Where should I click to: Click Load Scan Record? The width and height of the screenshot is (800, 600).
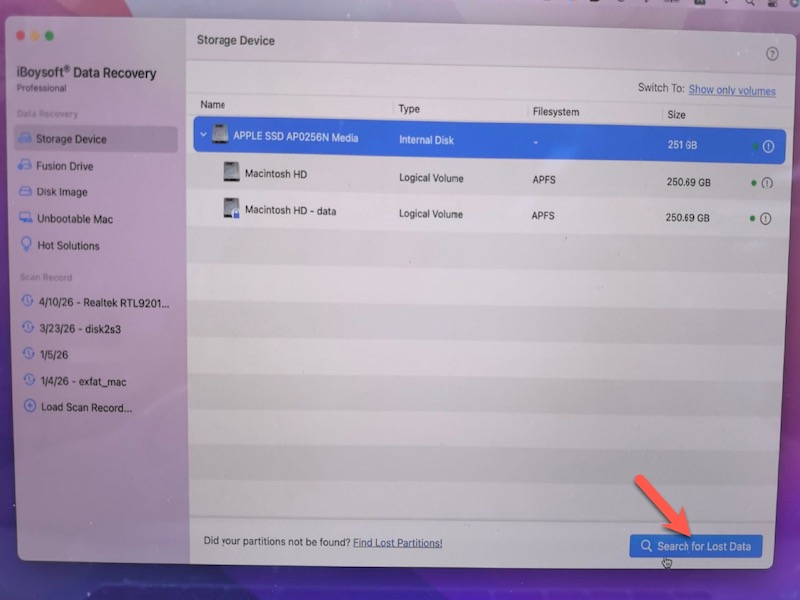tap(86, 408)
